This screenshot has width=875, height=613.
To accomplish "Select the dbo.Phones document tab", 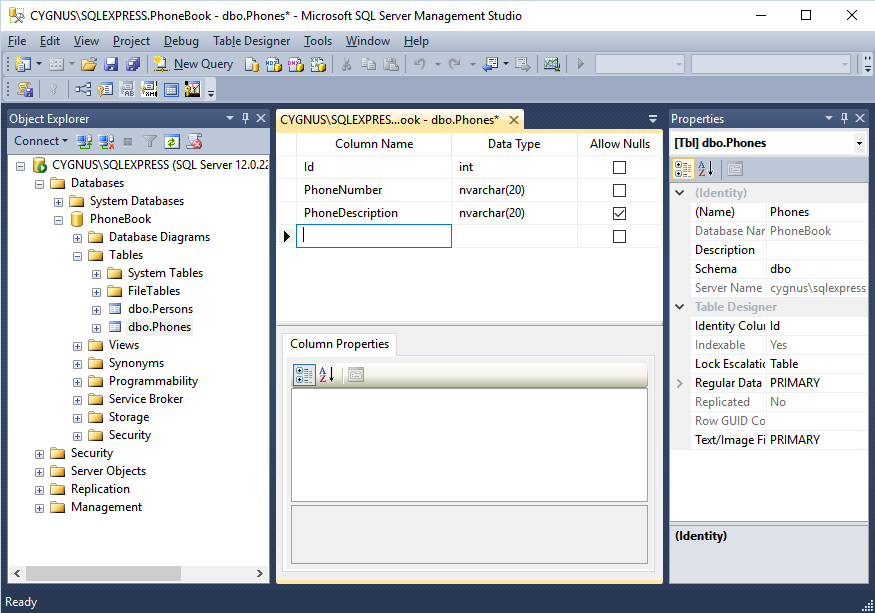I will [x=390, y=119].
